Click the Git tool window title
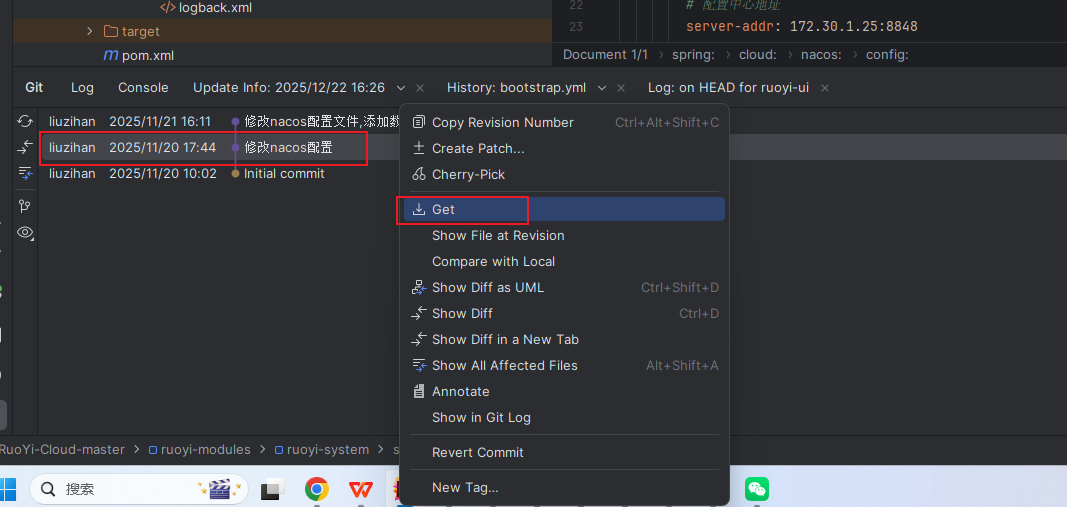This screenshot has width=1067, height=507. [x=34, y=88]
